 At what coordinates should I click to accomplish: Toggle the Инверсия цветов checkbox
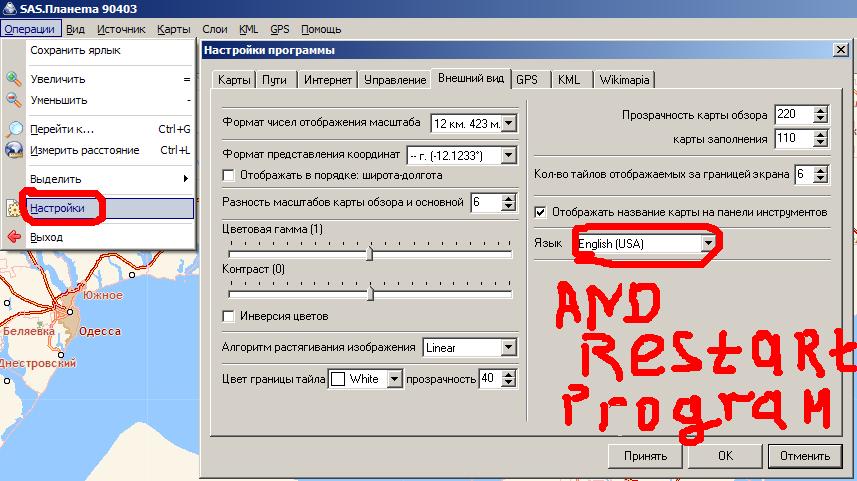click(229, 317)
